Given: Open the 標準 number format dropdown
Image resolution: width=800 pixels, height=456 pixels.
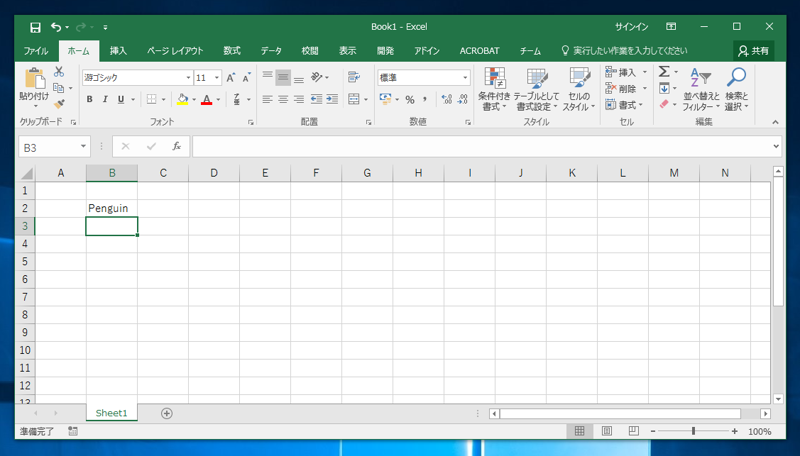Looking at the screenshot, I should click(x=465, y=78).
